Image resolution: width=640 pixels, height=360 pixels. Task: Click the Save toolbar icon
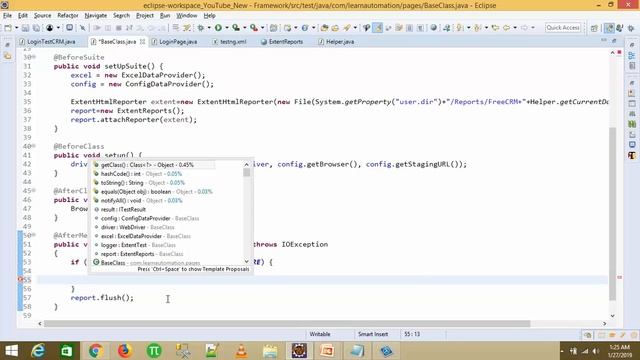click(x=25, y=28)
